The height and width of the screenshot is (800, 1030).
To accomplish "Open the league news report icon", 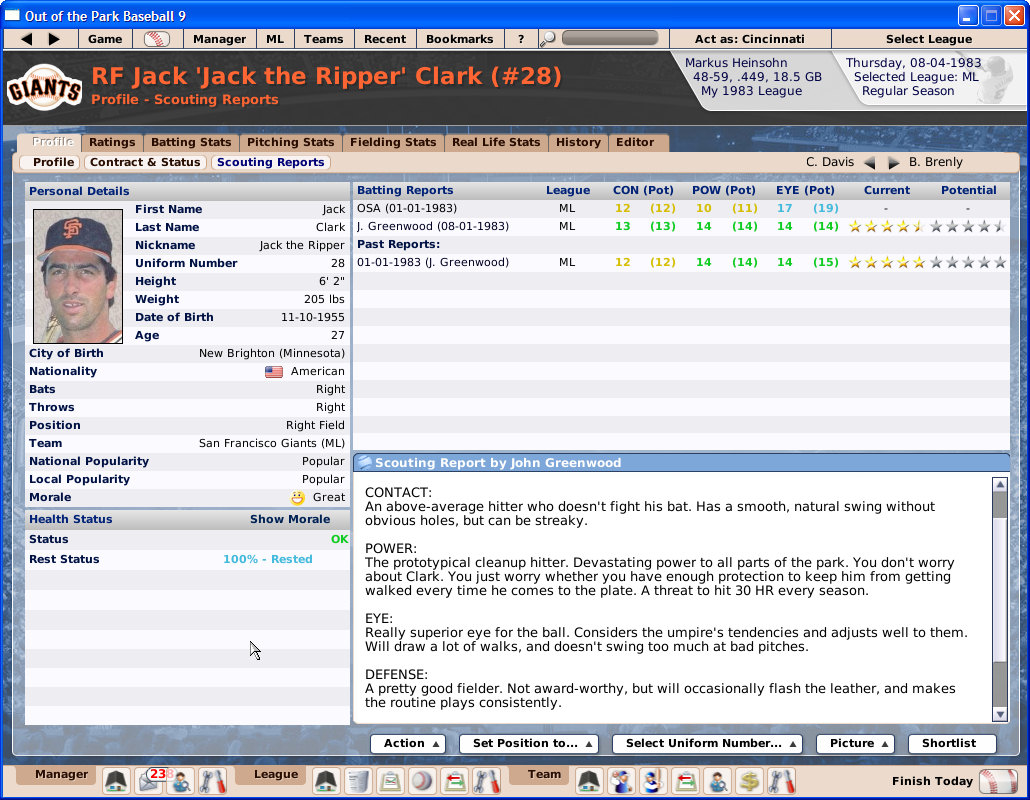I will 357,782.
